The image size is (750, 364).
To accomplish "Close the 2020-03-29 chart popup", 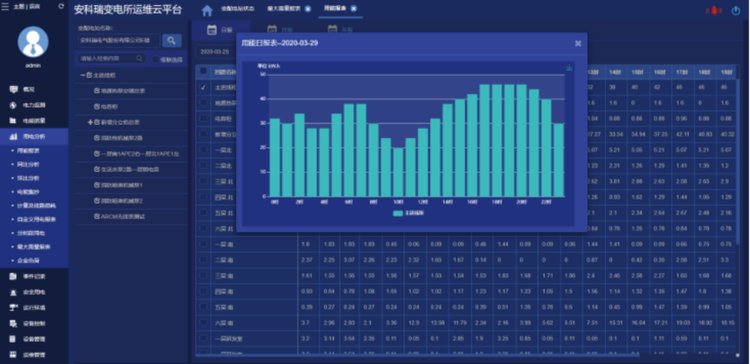I will point(578,44).
